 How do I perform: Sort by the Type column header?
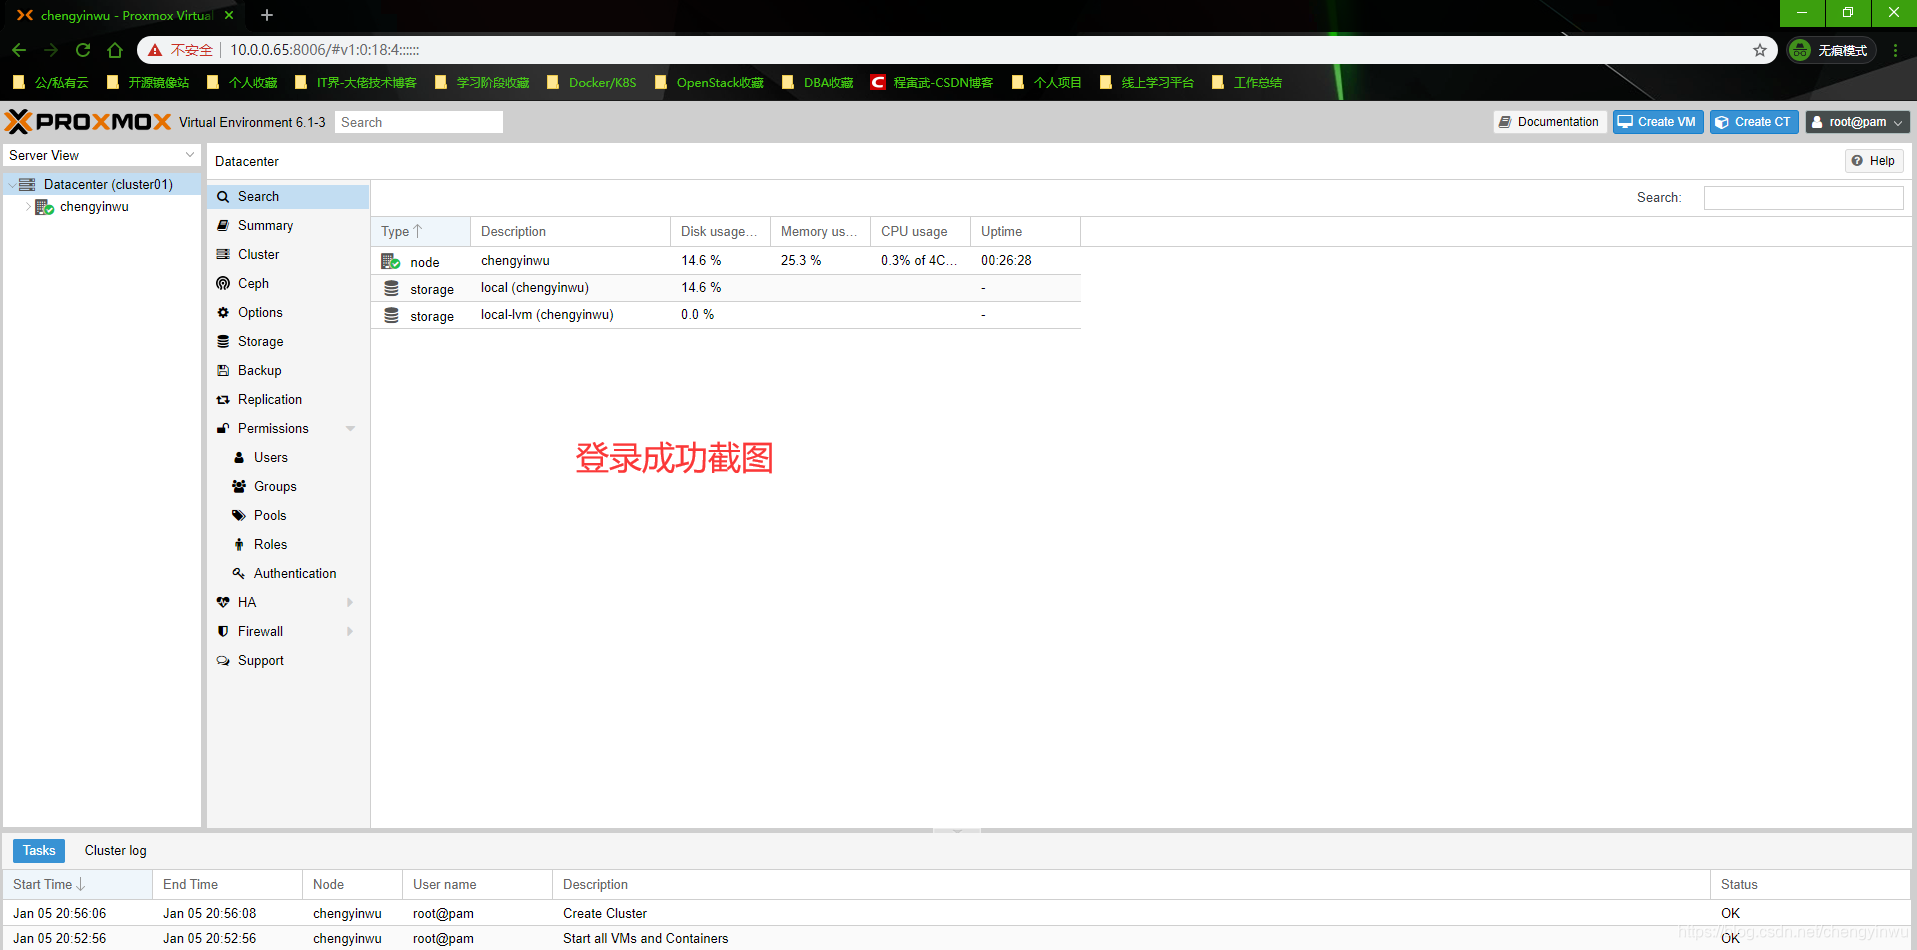click(421, 232)
